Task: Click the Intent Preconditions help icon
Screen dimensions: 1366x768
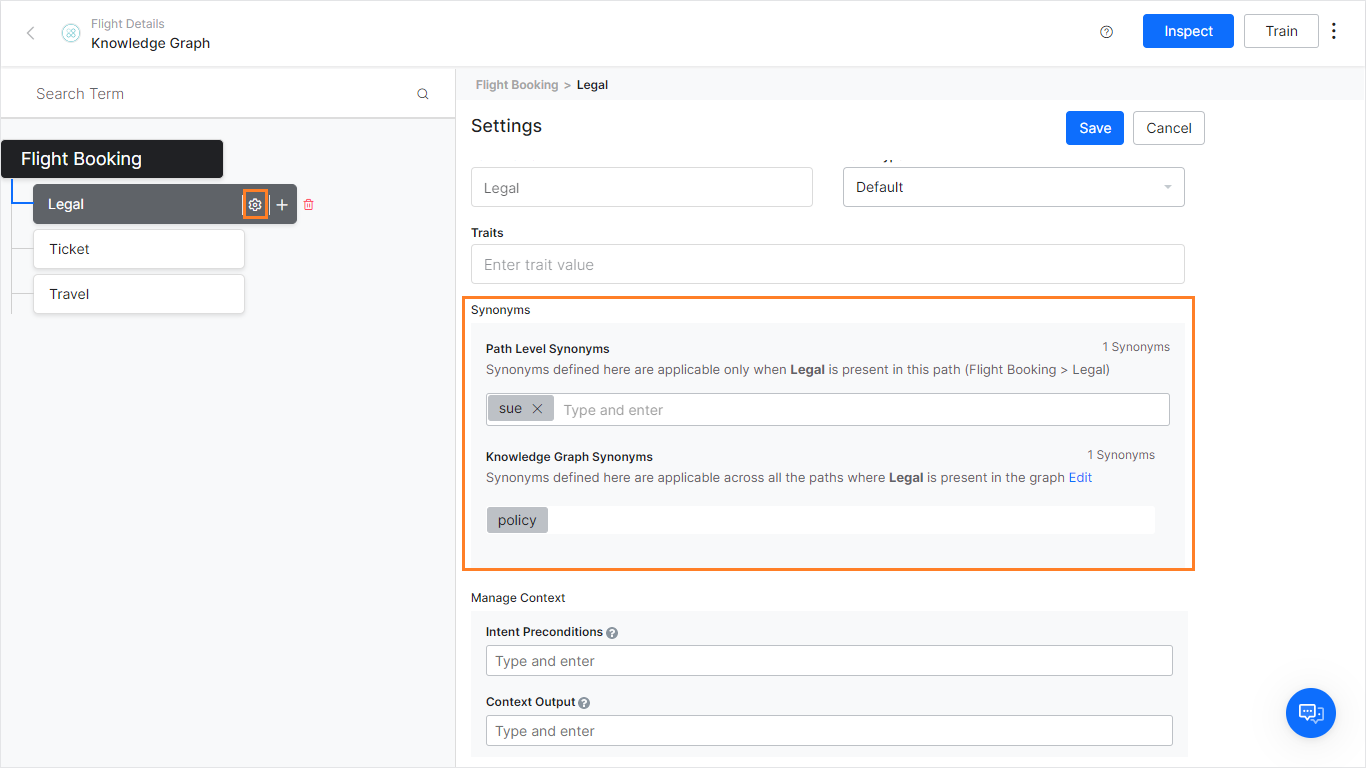Action: (x=611, y=632)
